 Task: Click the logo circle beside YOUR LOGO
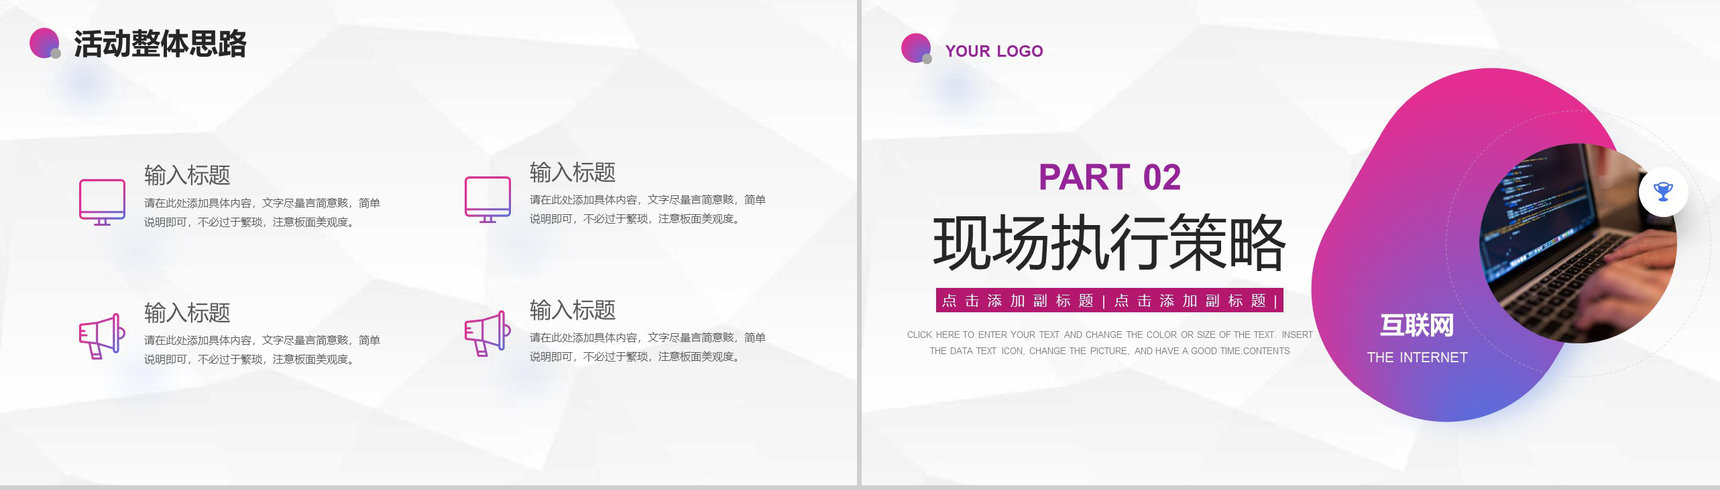917,48
